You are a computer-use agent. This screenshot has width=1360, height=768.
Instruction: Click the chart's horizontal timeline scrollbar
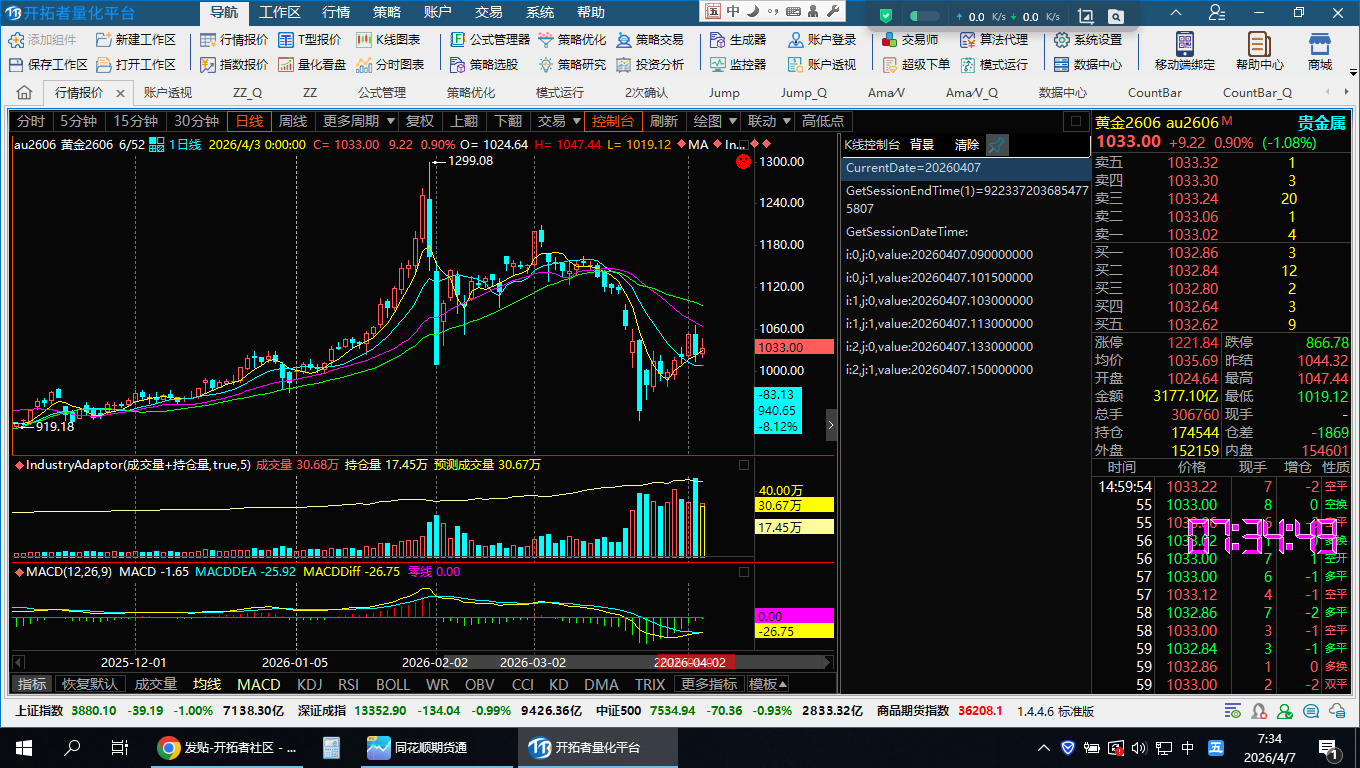(420, 662)
